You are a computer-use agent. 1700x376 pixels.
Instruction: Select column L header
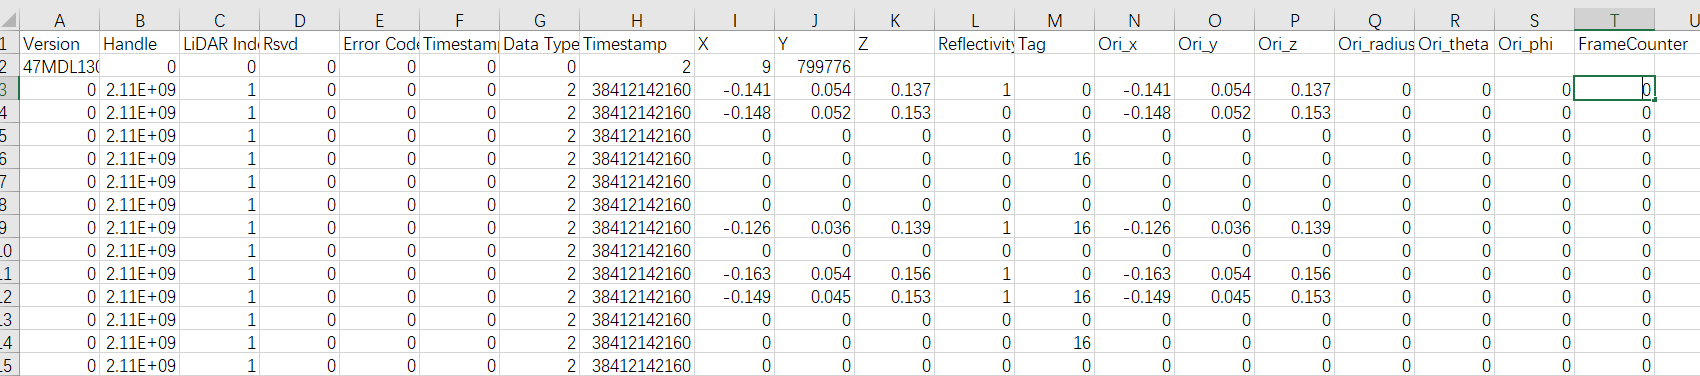pyautogui.click(x=975, y=20)
